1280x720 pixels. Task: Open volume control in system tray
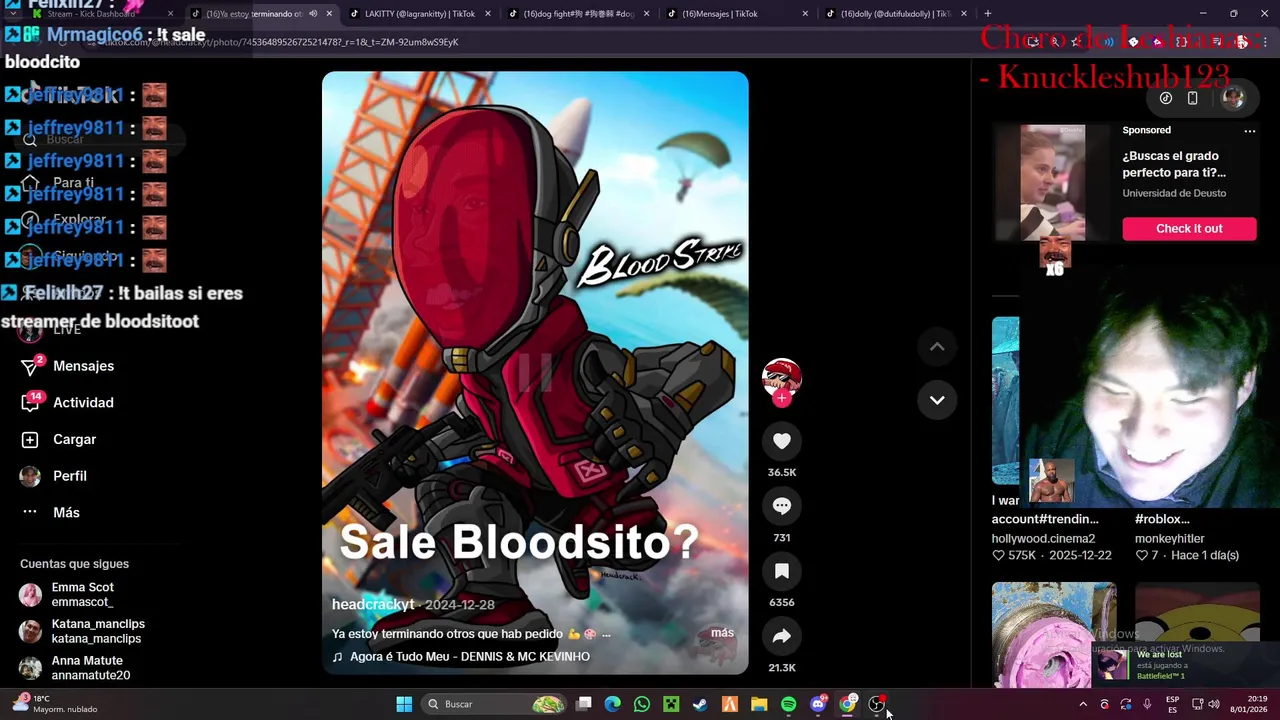1214,704
